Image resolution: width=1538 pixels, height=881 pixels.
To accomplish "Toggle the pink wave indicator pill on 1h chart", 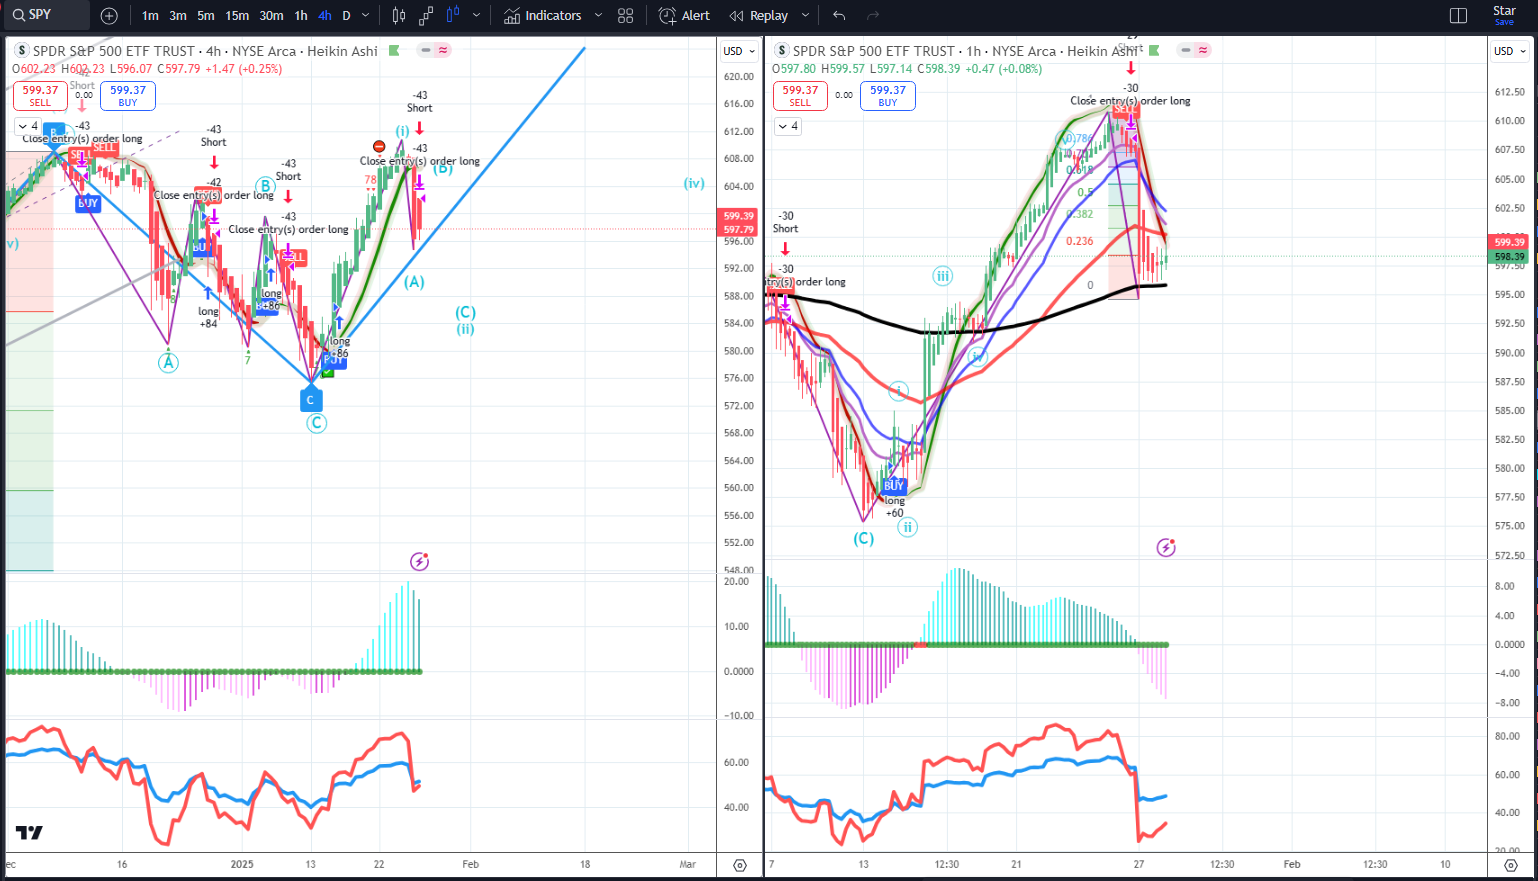I will [1203, 50].
